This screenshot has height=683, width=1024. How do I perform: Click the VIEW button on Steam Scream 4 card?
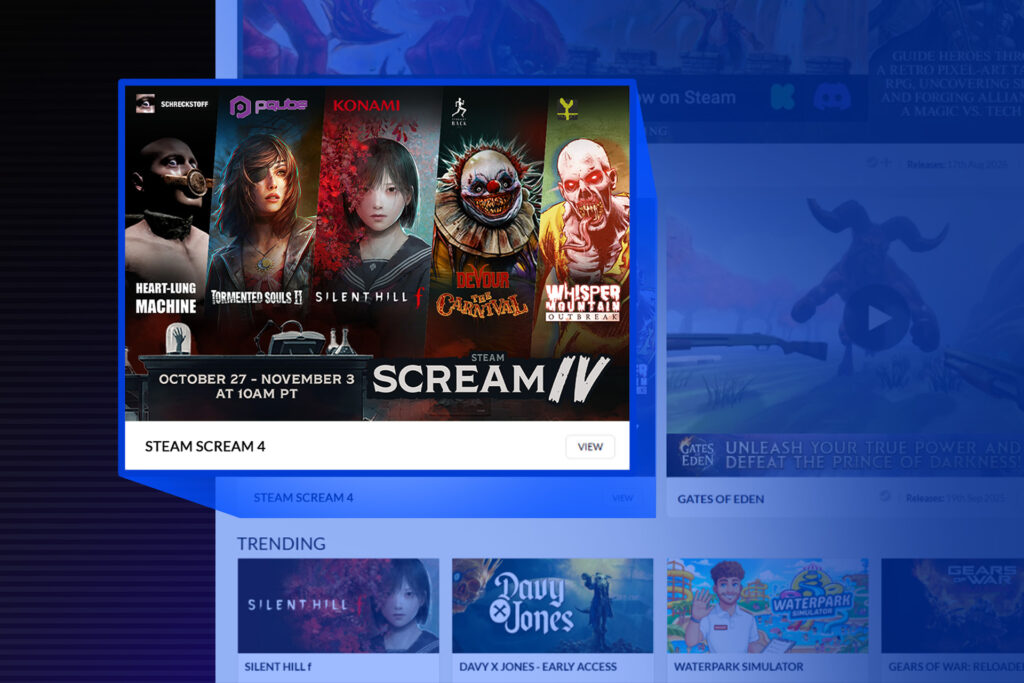(x=590, y=447)
